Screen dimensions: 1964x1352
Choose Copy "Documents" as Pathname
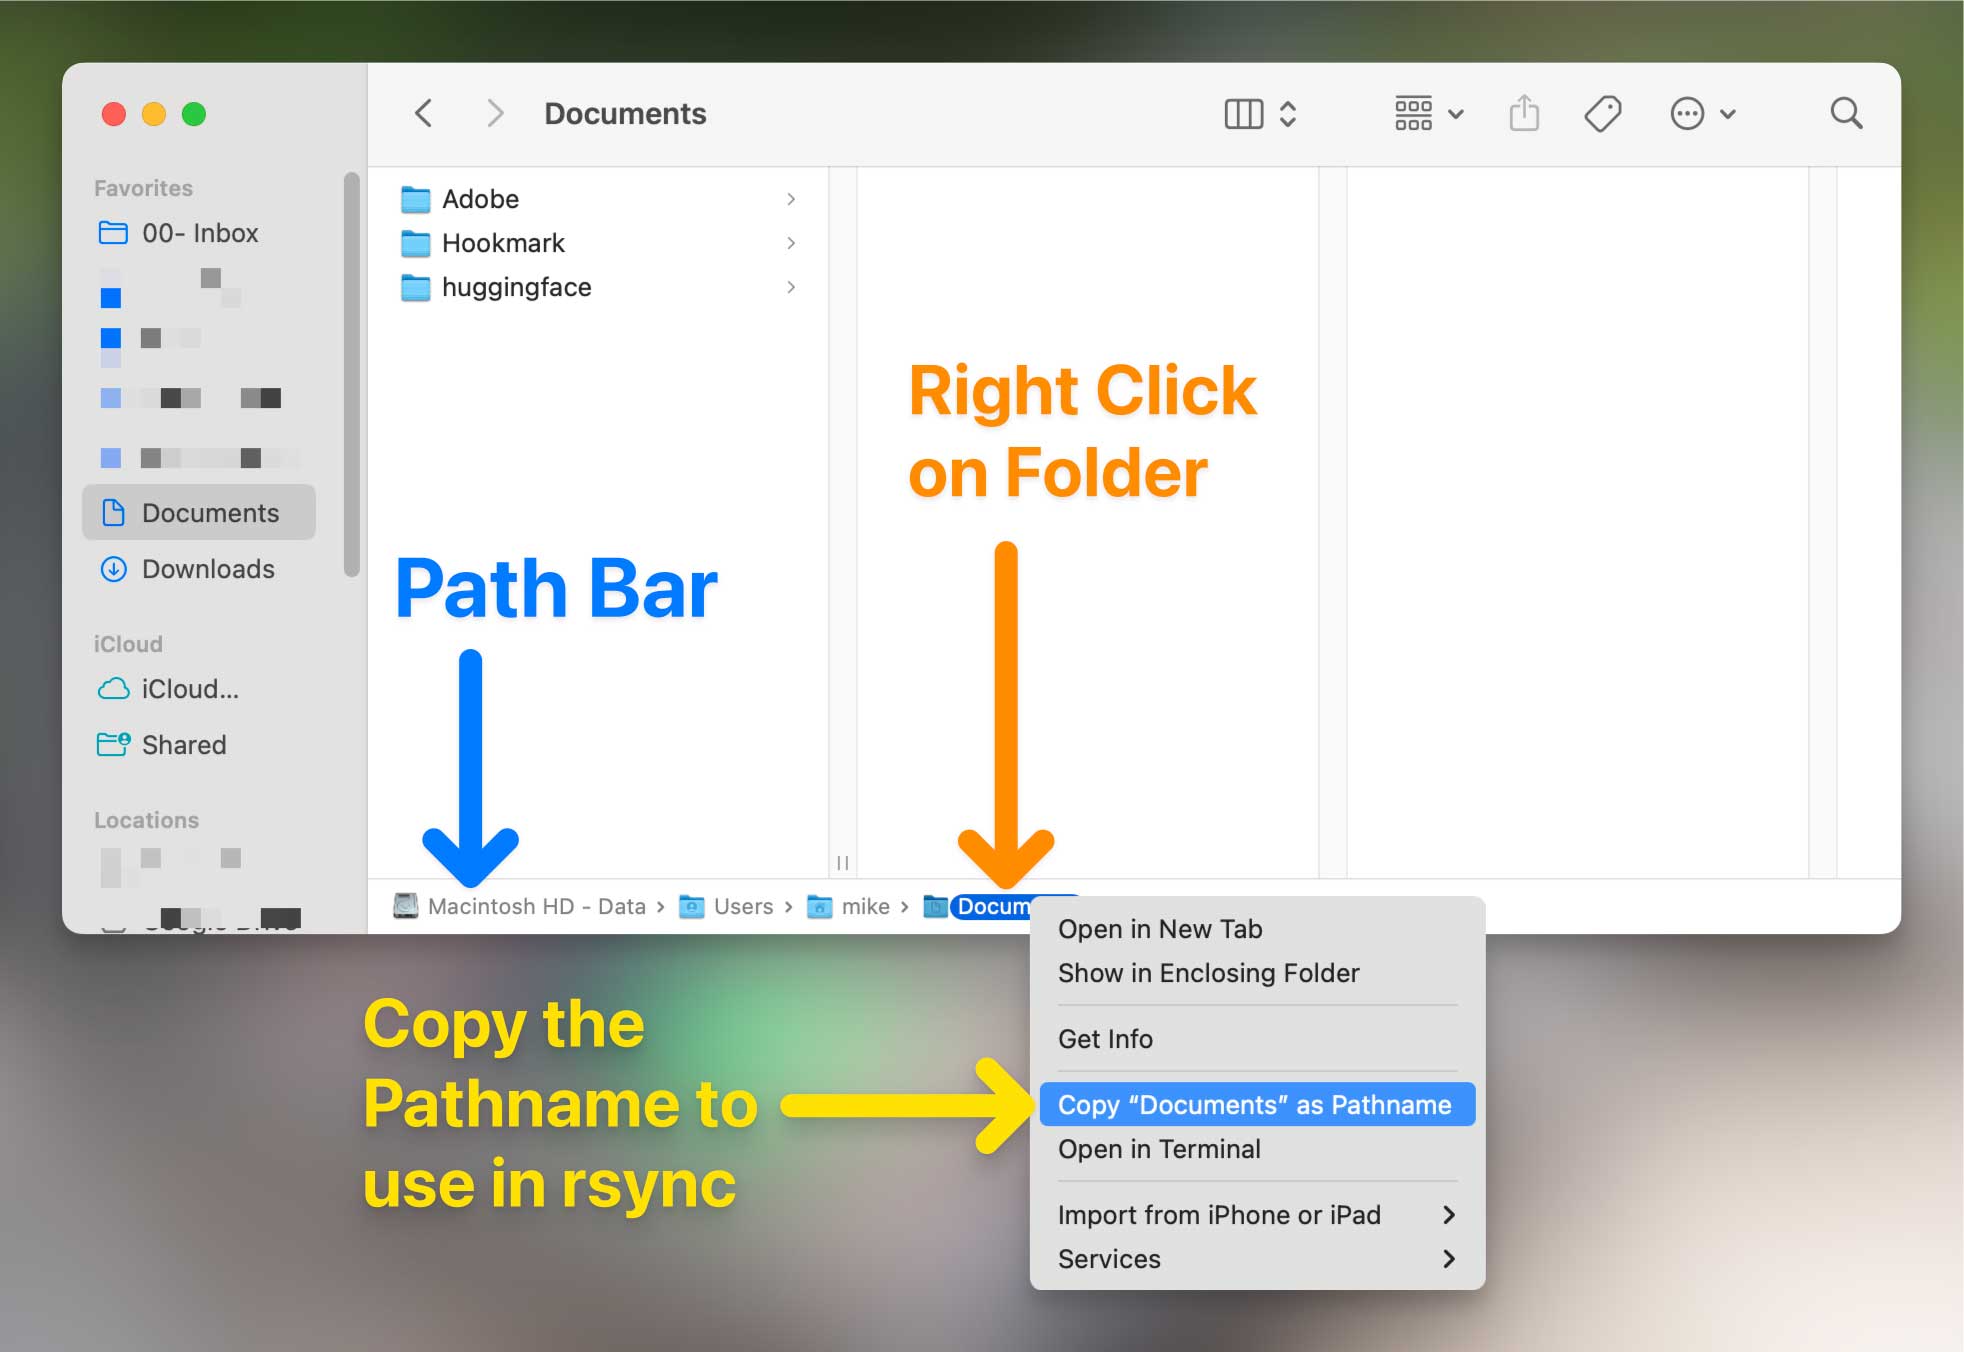click(x=1258, y=1105)
